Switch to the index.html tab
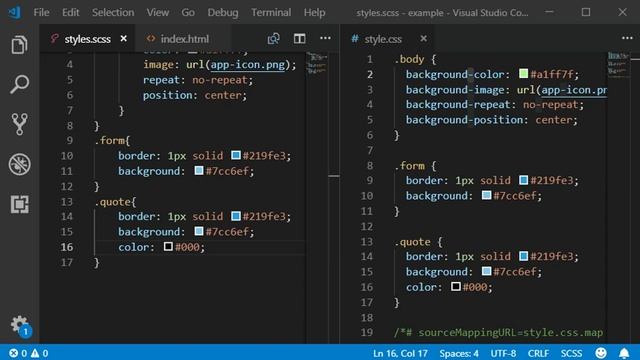The image size is (640, 360). [184, 39]
